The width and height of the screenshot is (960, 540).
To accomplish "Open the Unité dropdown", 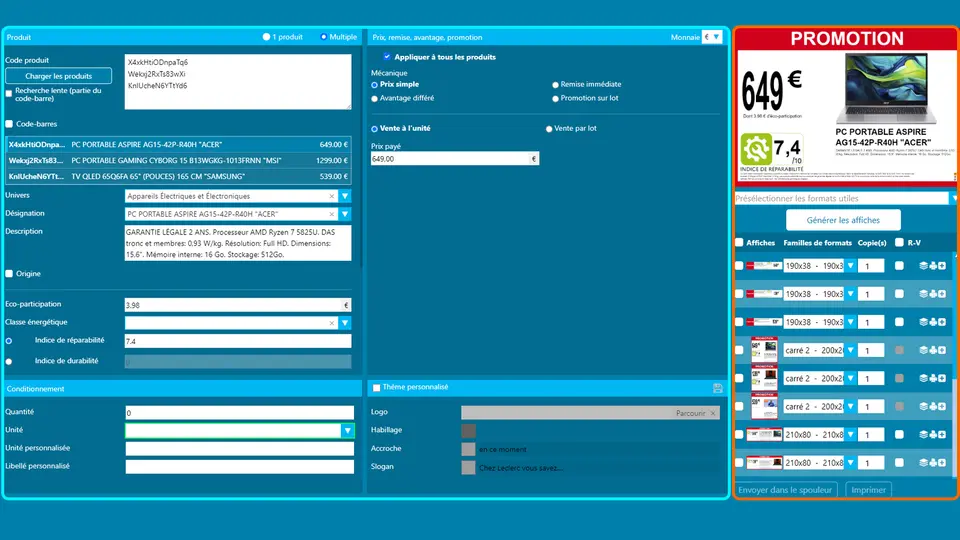I will pos(347,431).
